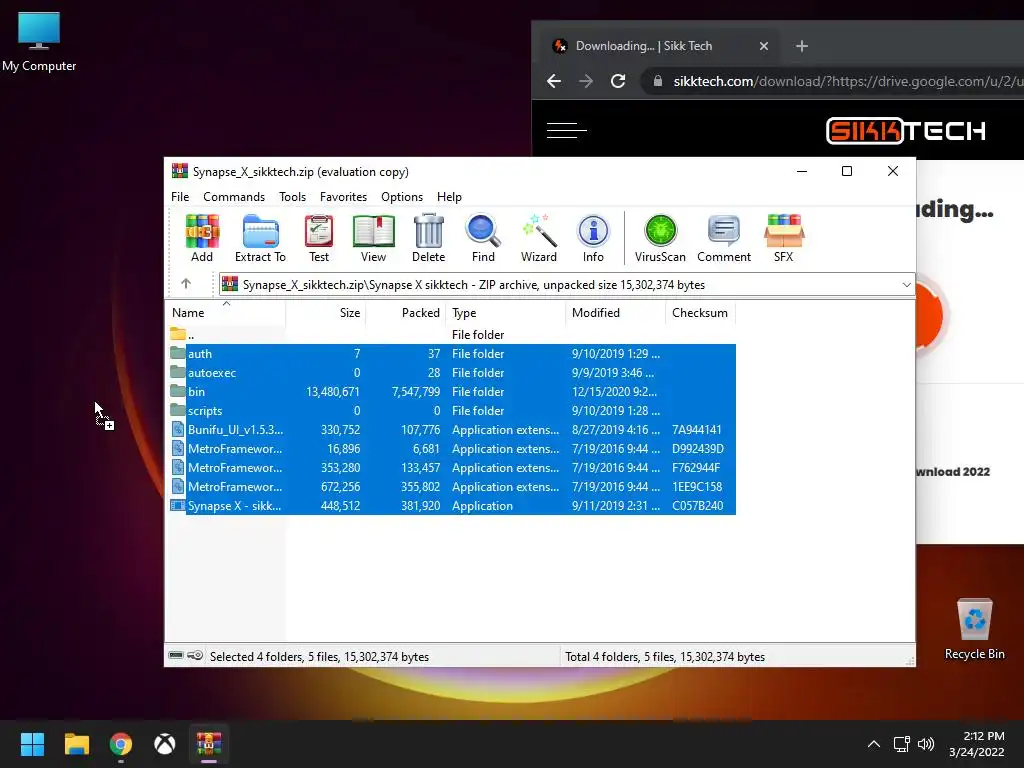1024x768 pixels.
Task: Open the Commands menu
Action: tap(234, 197)
